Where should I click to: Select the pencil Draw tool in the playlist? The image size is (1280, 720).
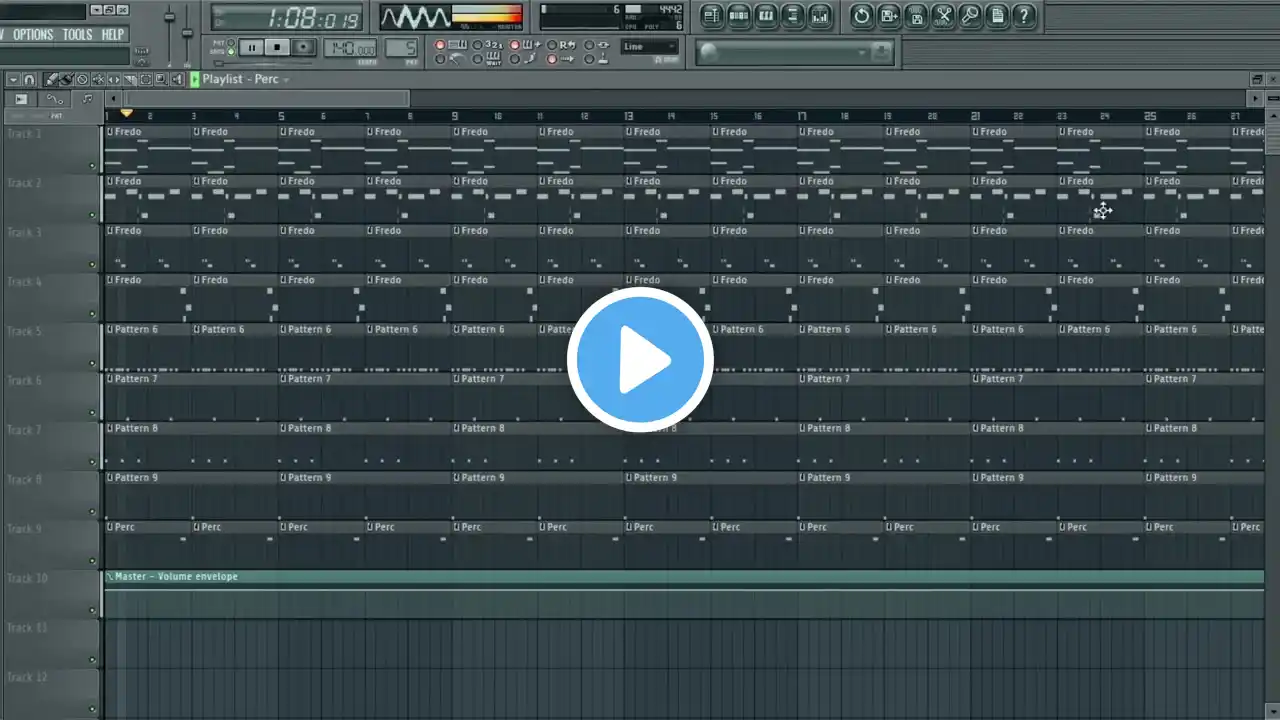click(51, 79)
